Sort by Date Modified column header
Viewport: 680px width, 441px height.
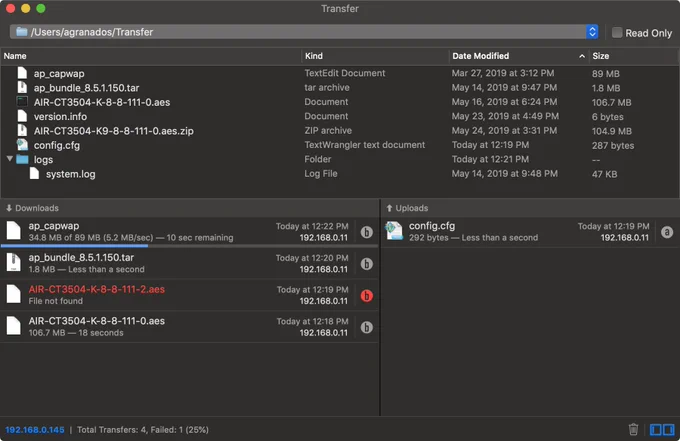coord(481,56)
